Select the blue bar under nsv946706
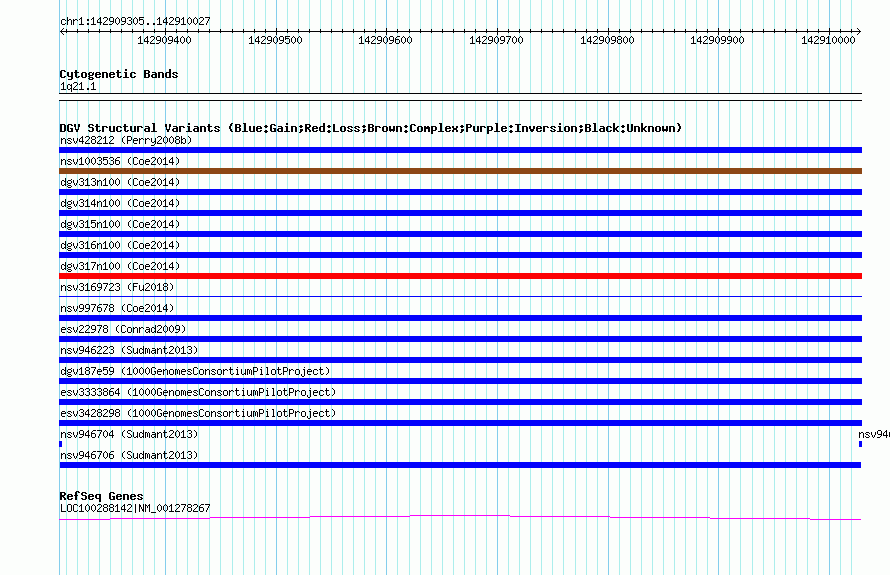 click(460, 465)
